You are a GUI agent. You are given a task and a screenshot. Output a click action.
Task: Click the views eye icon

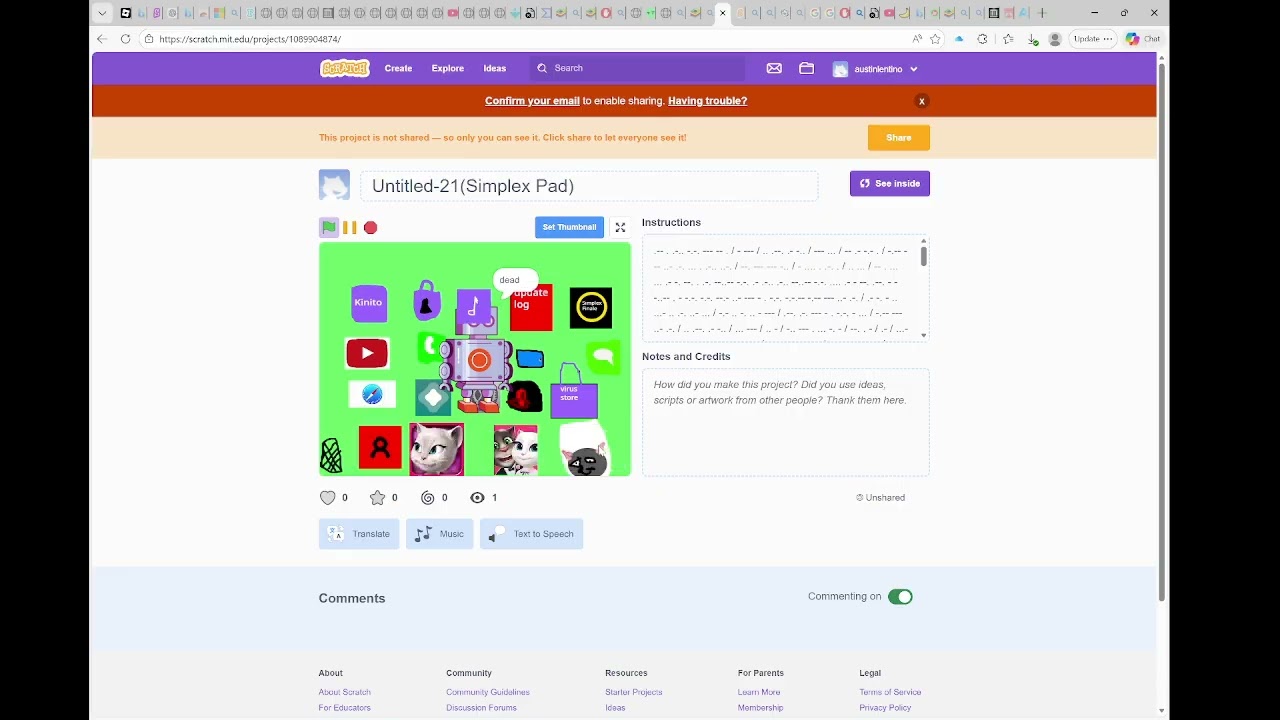click(477, 497)
